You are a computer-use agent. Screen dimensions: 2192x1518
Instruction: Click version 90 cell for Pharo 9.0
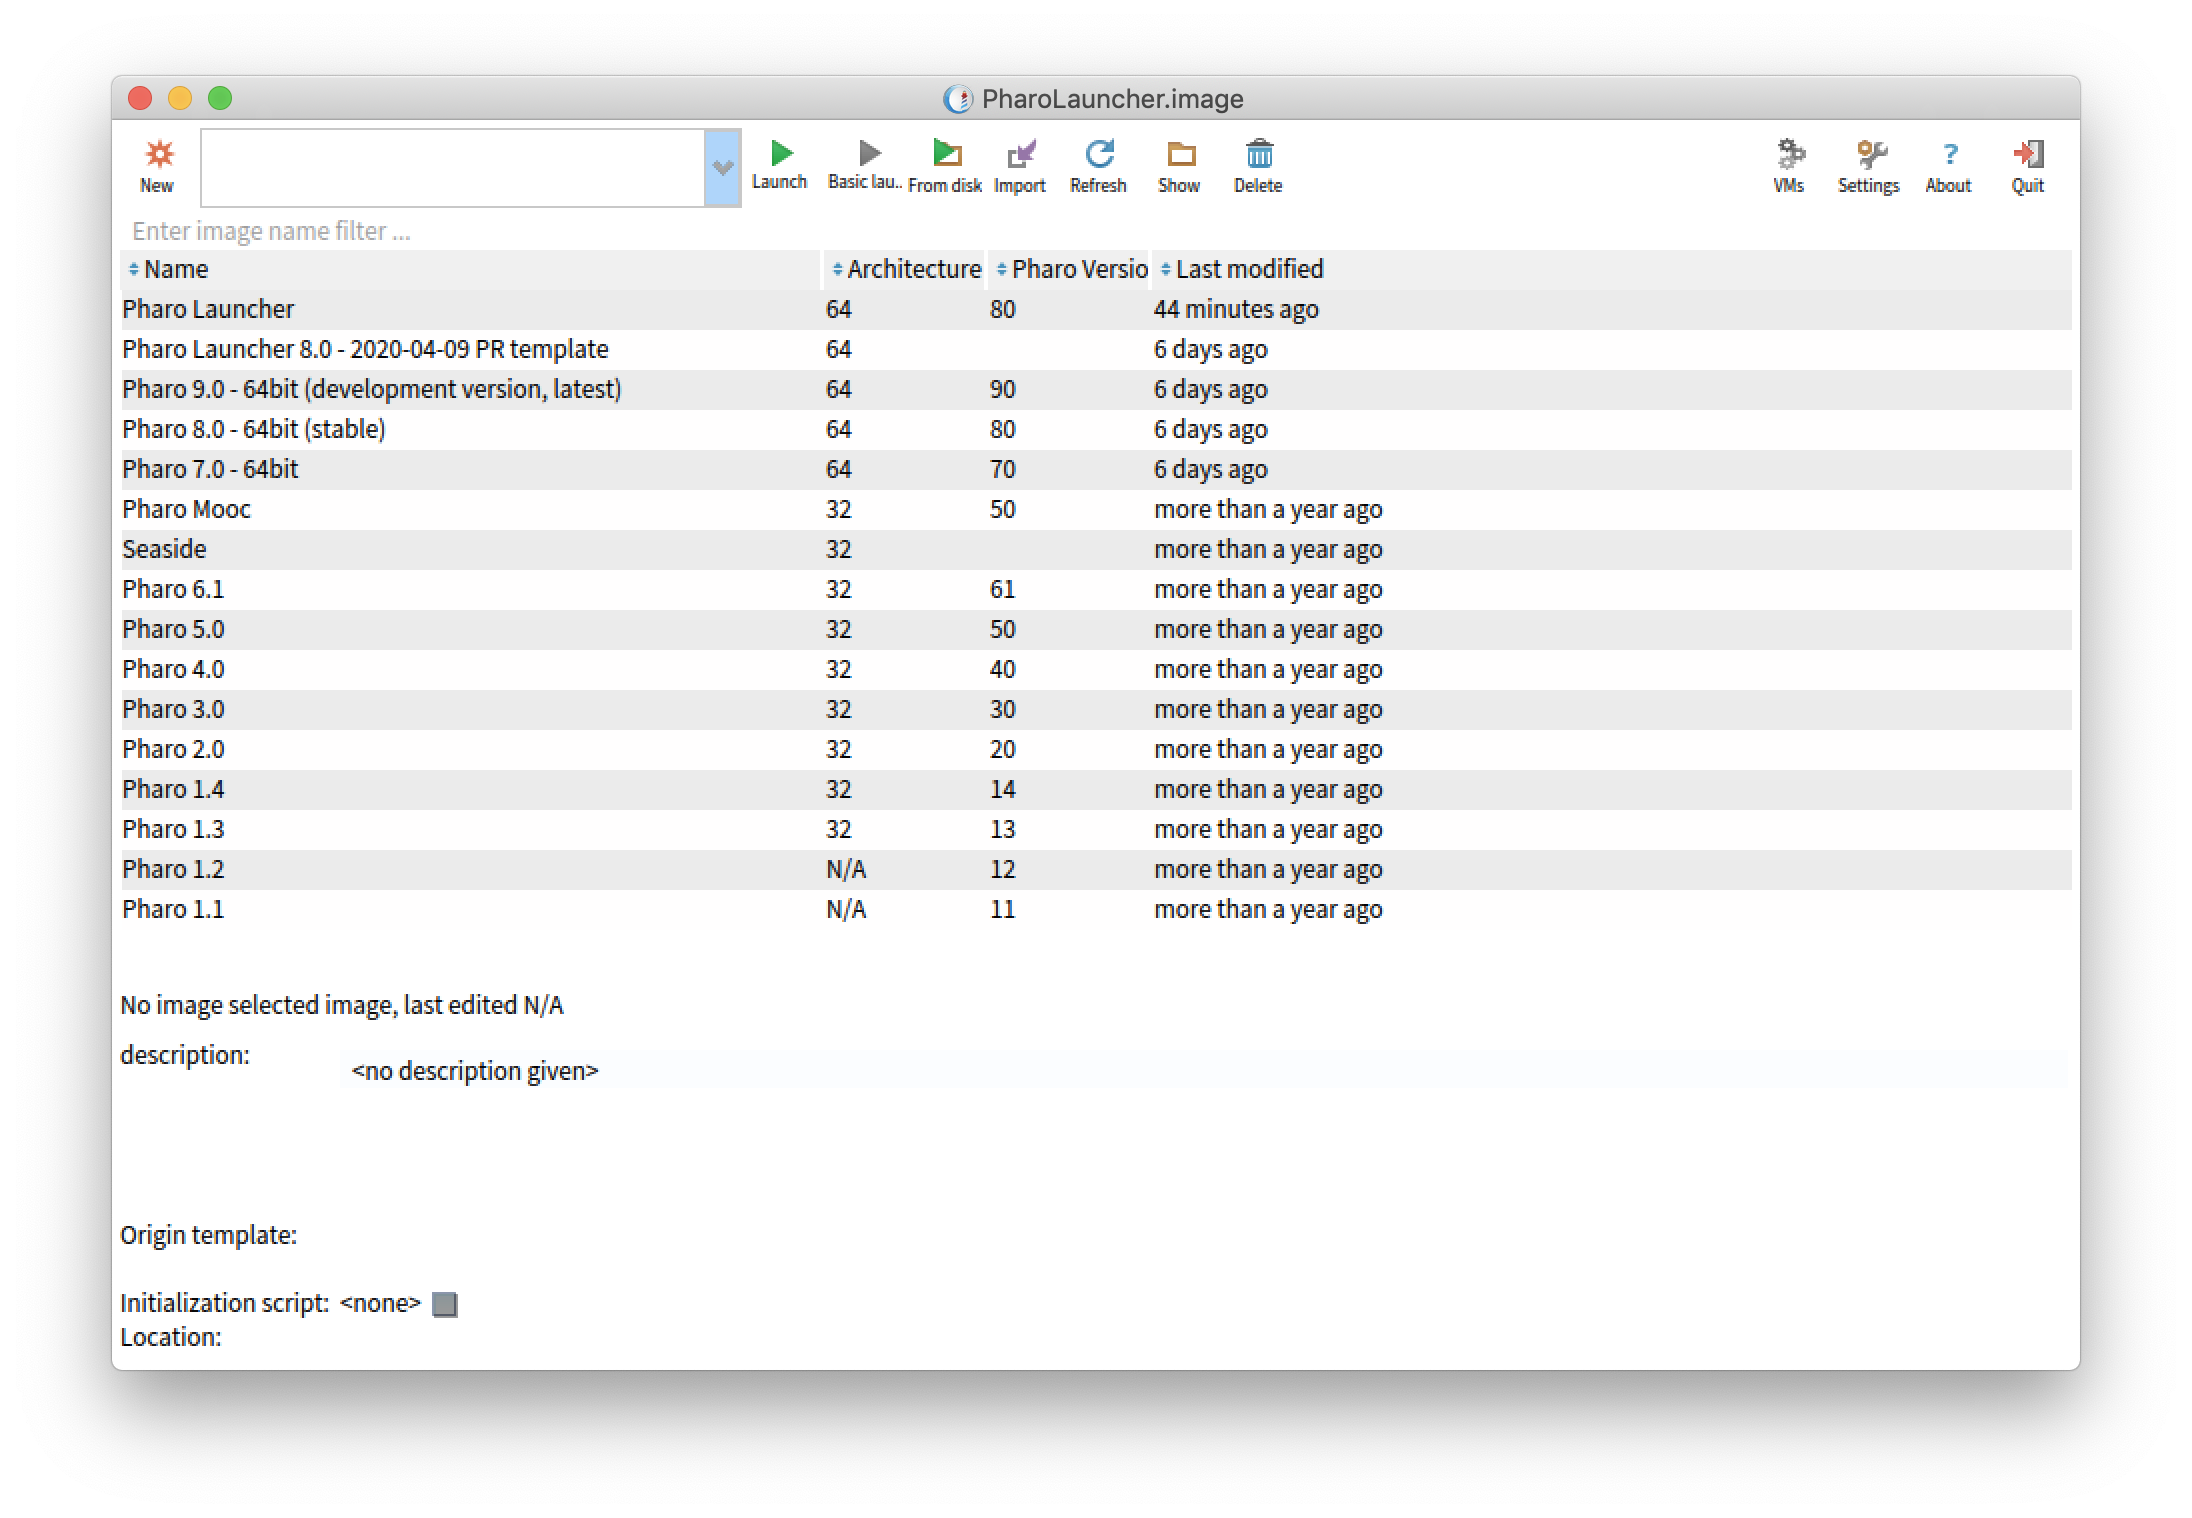pyautogui.click(x=1003, y=389)
